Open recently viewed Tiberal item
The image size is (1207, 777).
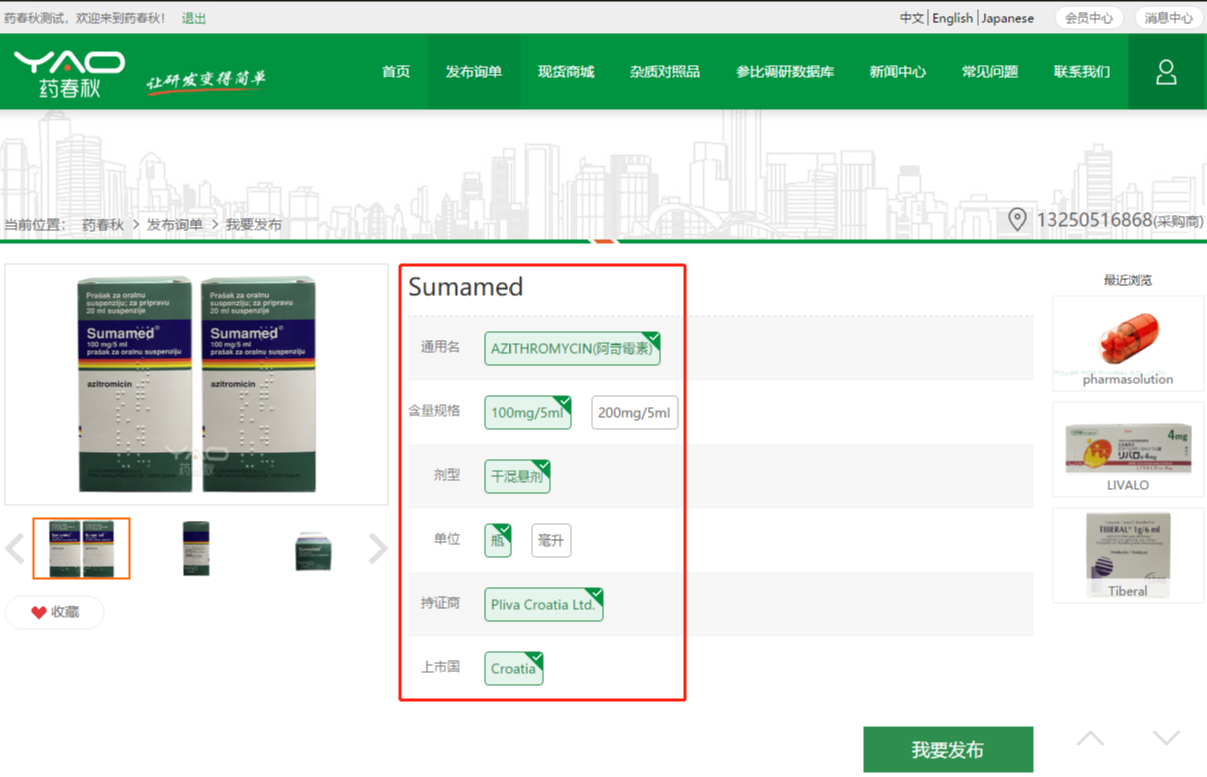(x=1128, y=555)
